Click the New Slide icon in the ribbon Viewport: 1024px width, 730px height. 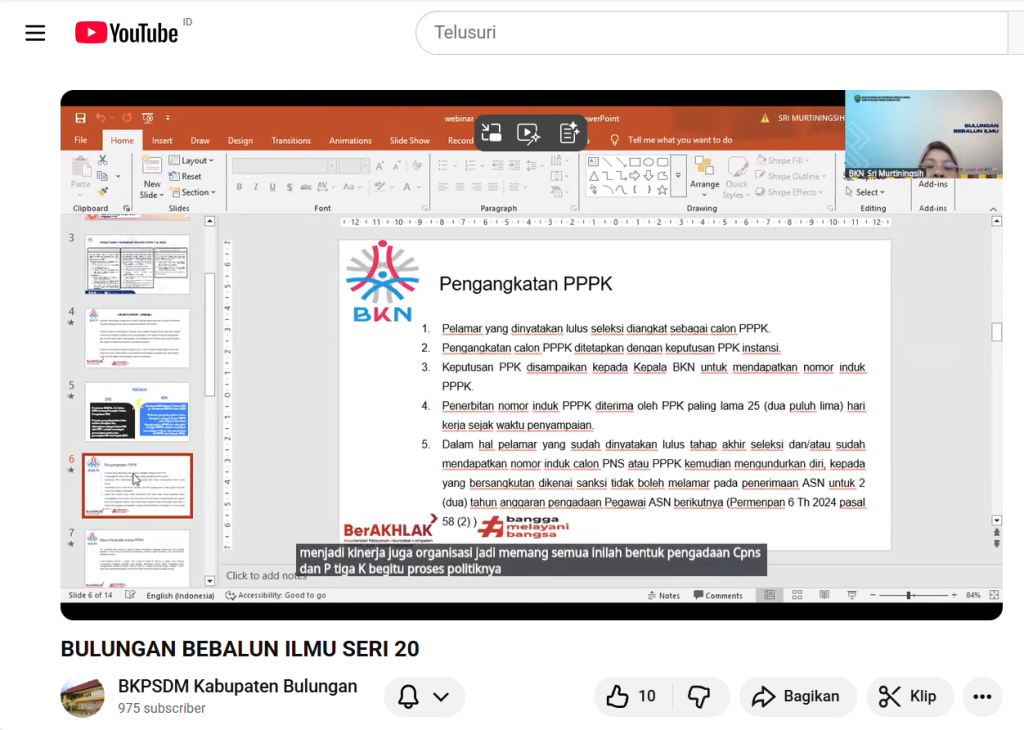tap(152, 169)
